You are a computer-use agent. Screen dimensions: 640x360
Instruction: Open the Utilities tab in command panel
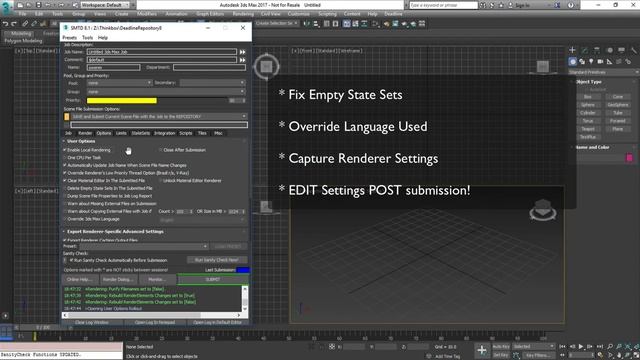tap(633, 50)
